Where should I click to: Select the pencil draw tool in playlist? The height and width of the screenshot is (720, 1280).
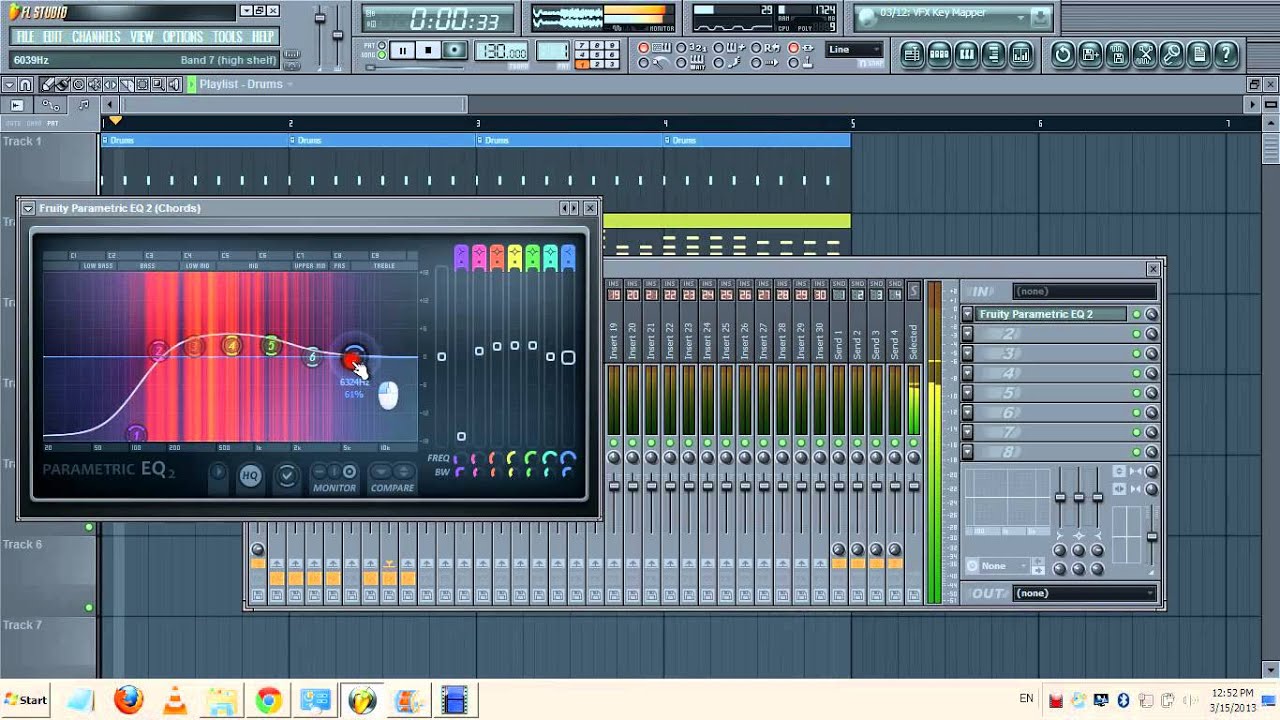(x=46, y=85)
